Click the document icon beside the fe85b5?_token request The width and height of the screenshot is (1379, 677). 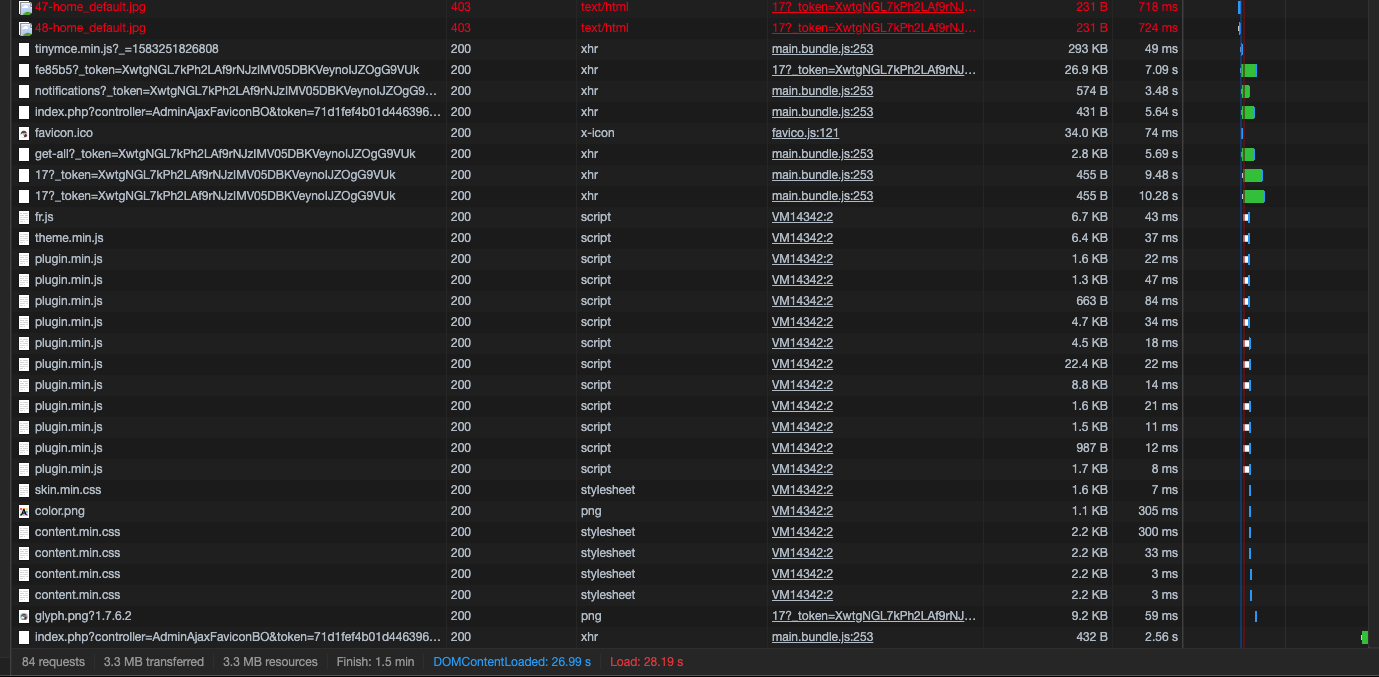click(24, 70)
